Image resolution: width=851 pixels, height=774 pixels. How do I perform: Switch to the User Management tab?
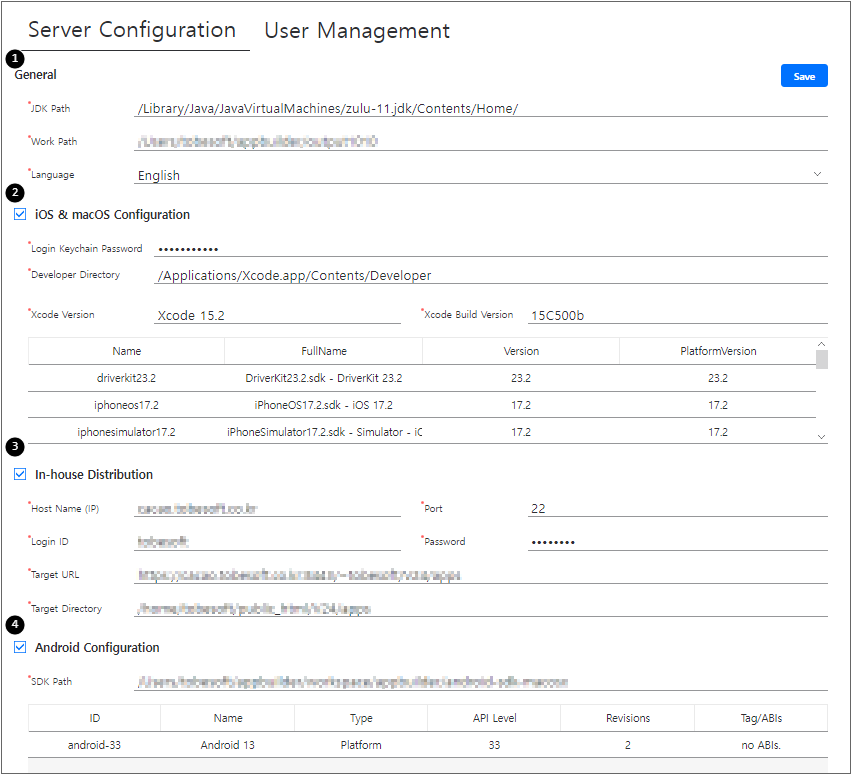click(356, 31)
